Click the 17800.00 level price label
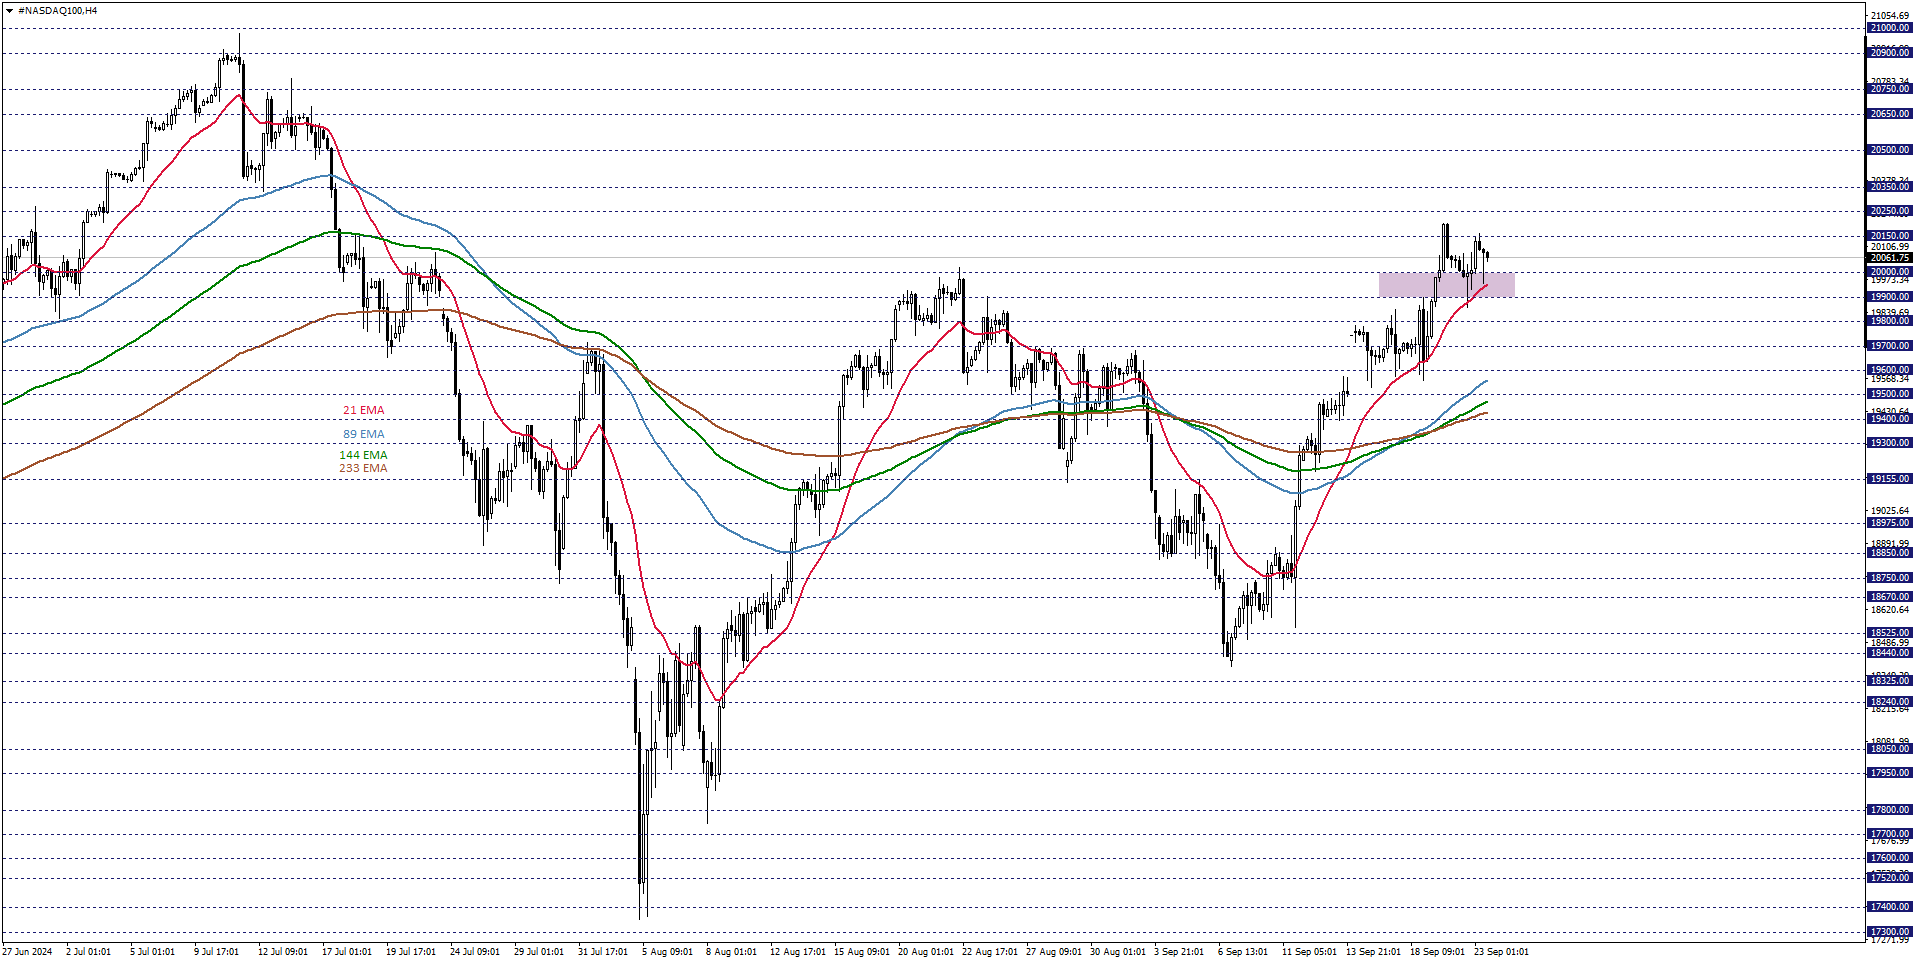Viewport: 1916px width, 963px height. pos(1890,810)
